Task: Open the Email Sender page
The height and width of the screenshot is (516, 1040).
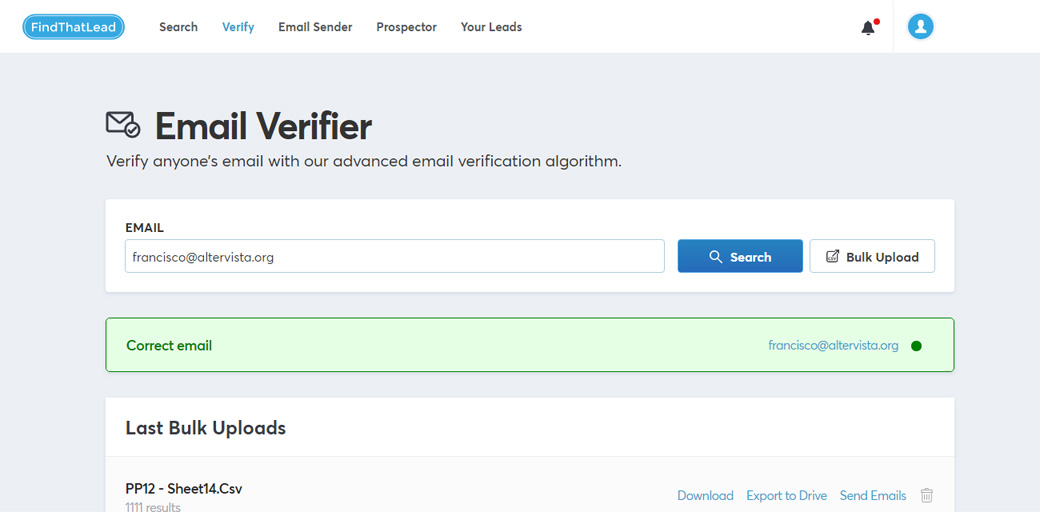Action: tap(315, 27)
